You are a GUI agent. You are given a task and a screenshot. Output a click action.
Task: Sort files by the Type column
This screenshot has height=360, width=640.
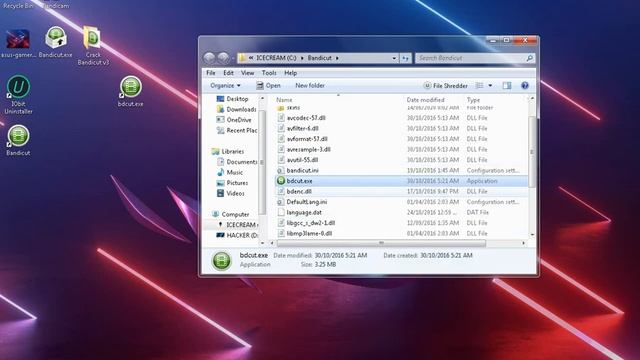tap(473, 100)
